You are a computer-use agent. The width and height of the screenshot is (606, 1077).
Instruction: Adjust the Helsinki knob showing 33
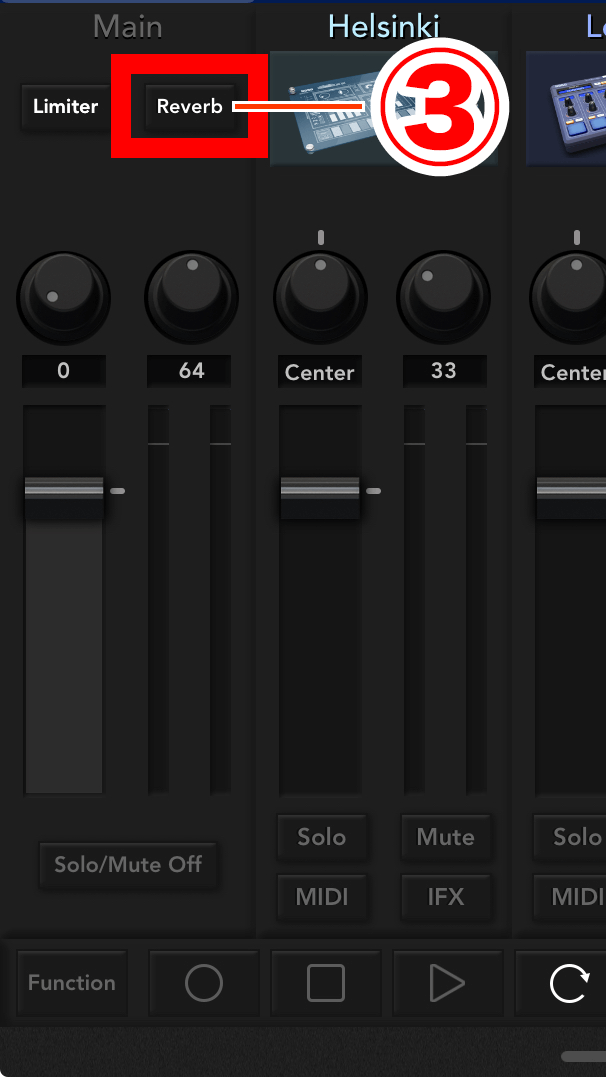444,298
